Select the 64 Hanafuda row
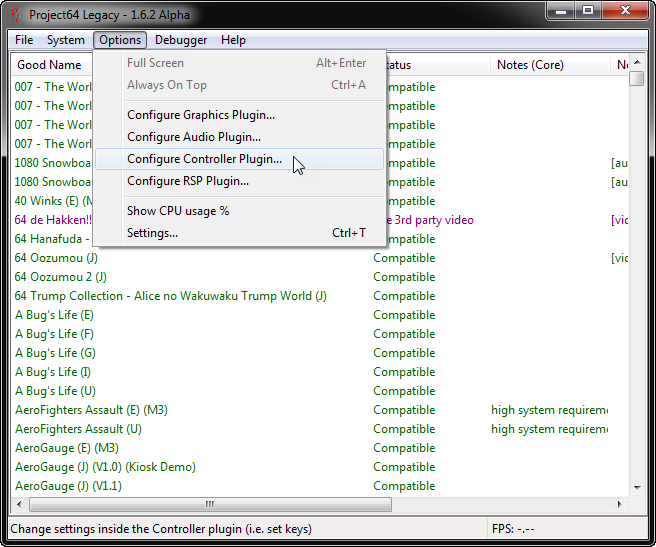This screenshot has height=547, width=656. coord(53,239)
